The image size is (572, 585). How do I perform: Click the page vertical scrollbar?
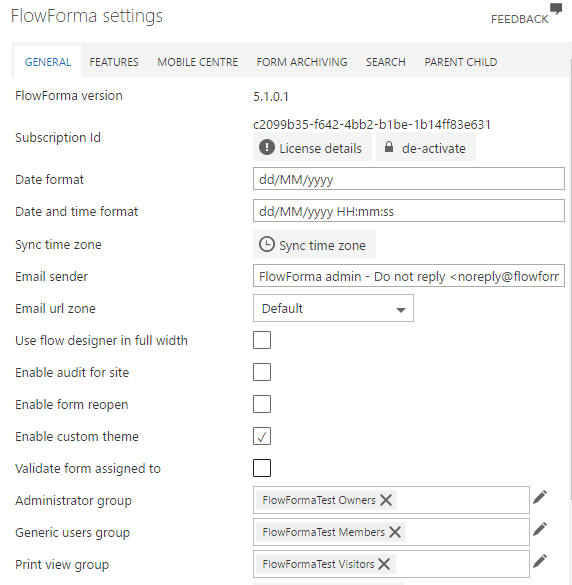570,280
